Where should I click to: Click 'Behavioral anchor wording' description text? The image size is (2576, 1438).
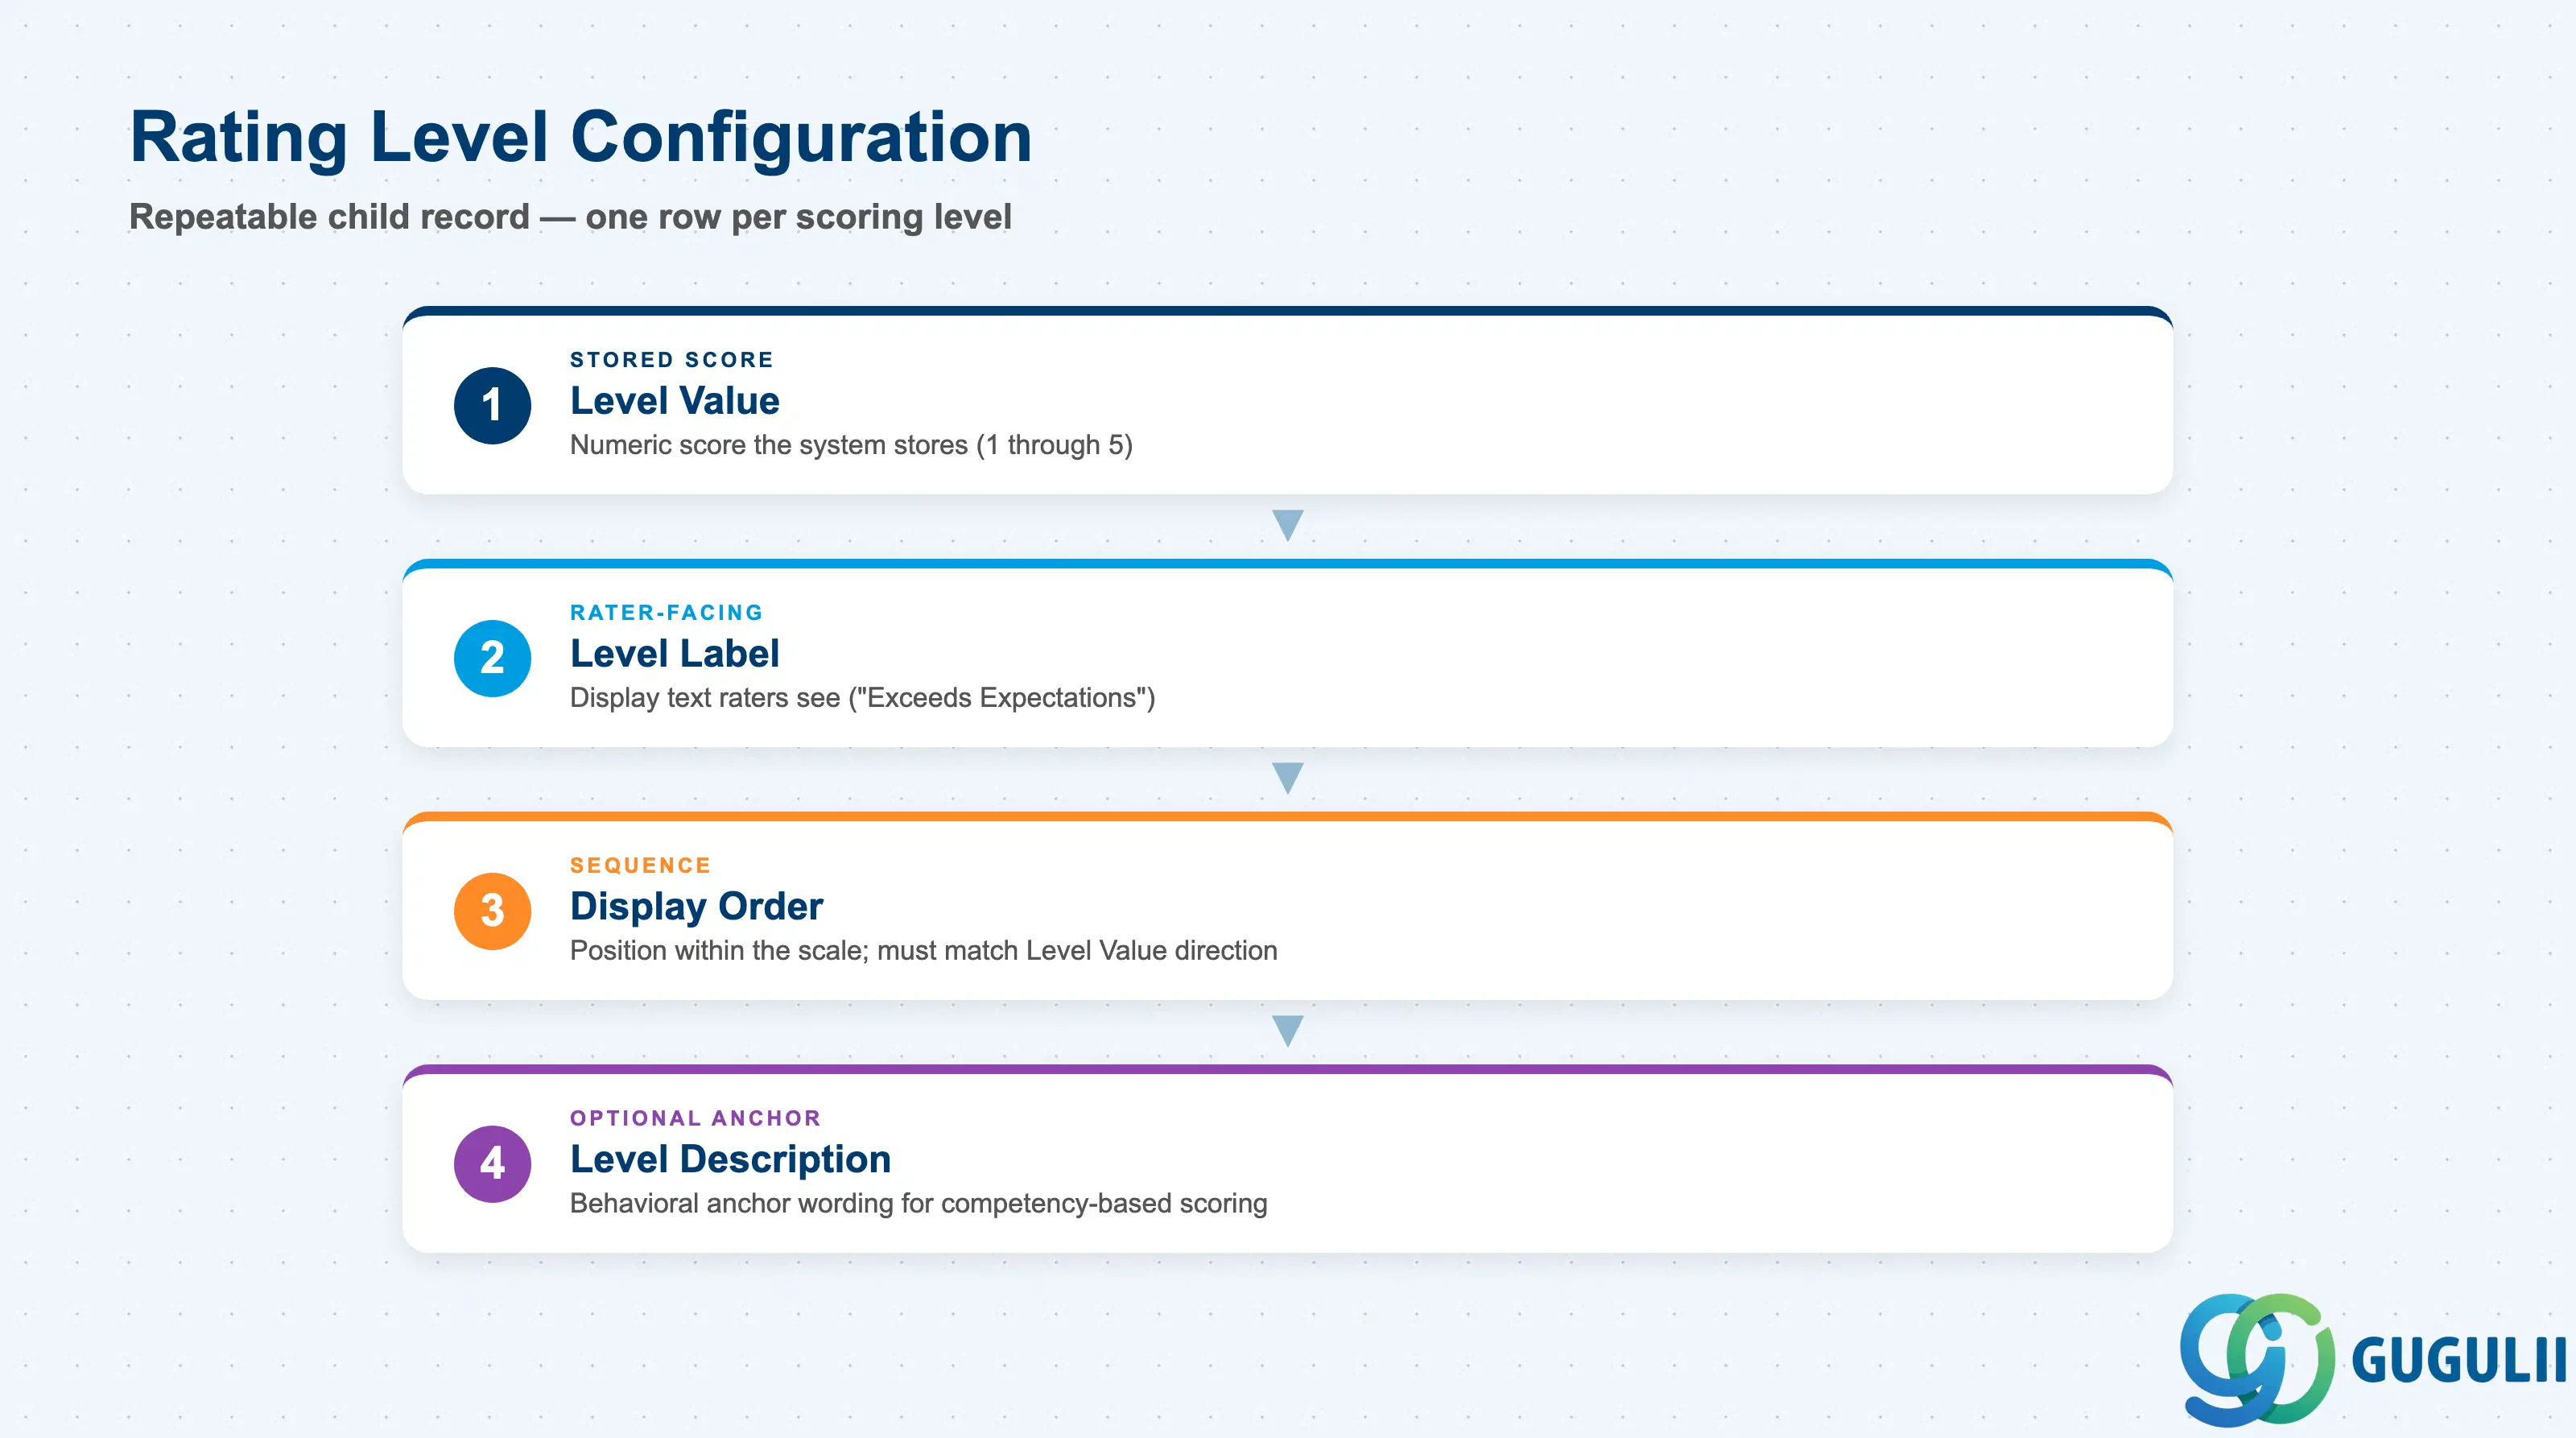click(x=919, y=1203)
